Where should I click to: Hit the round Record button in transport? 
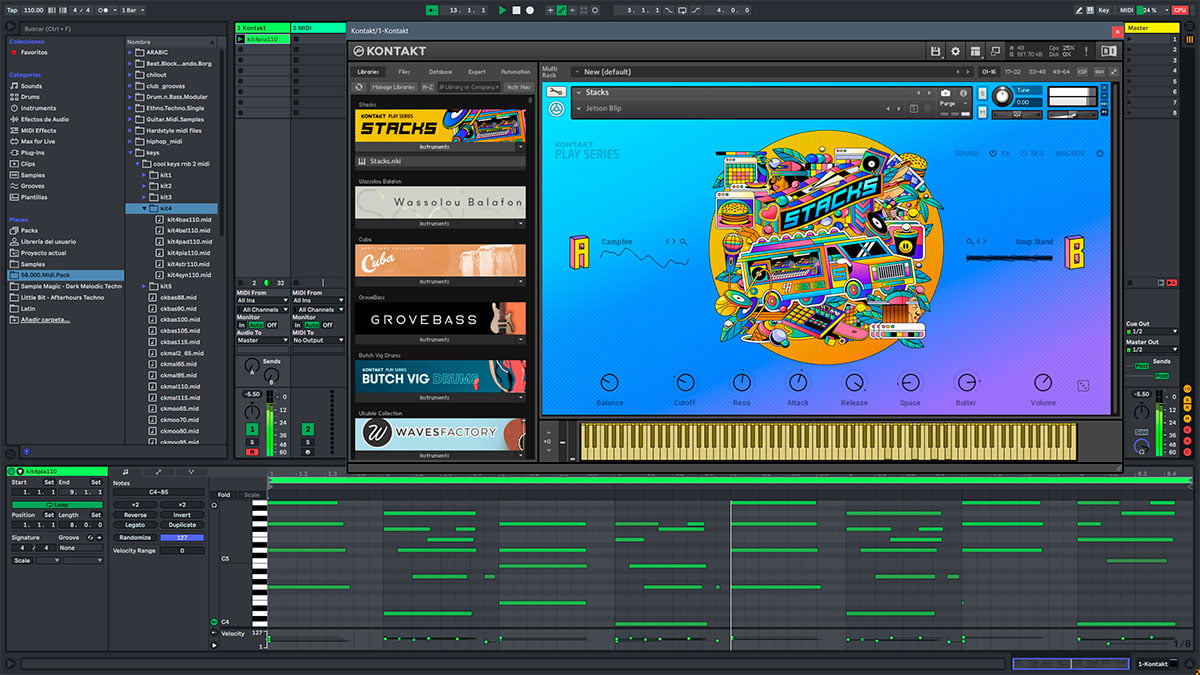[529, 10]
